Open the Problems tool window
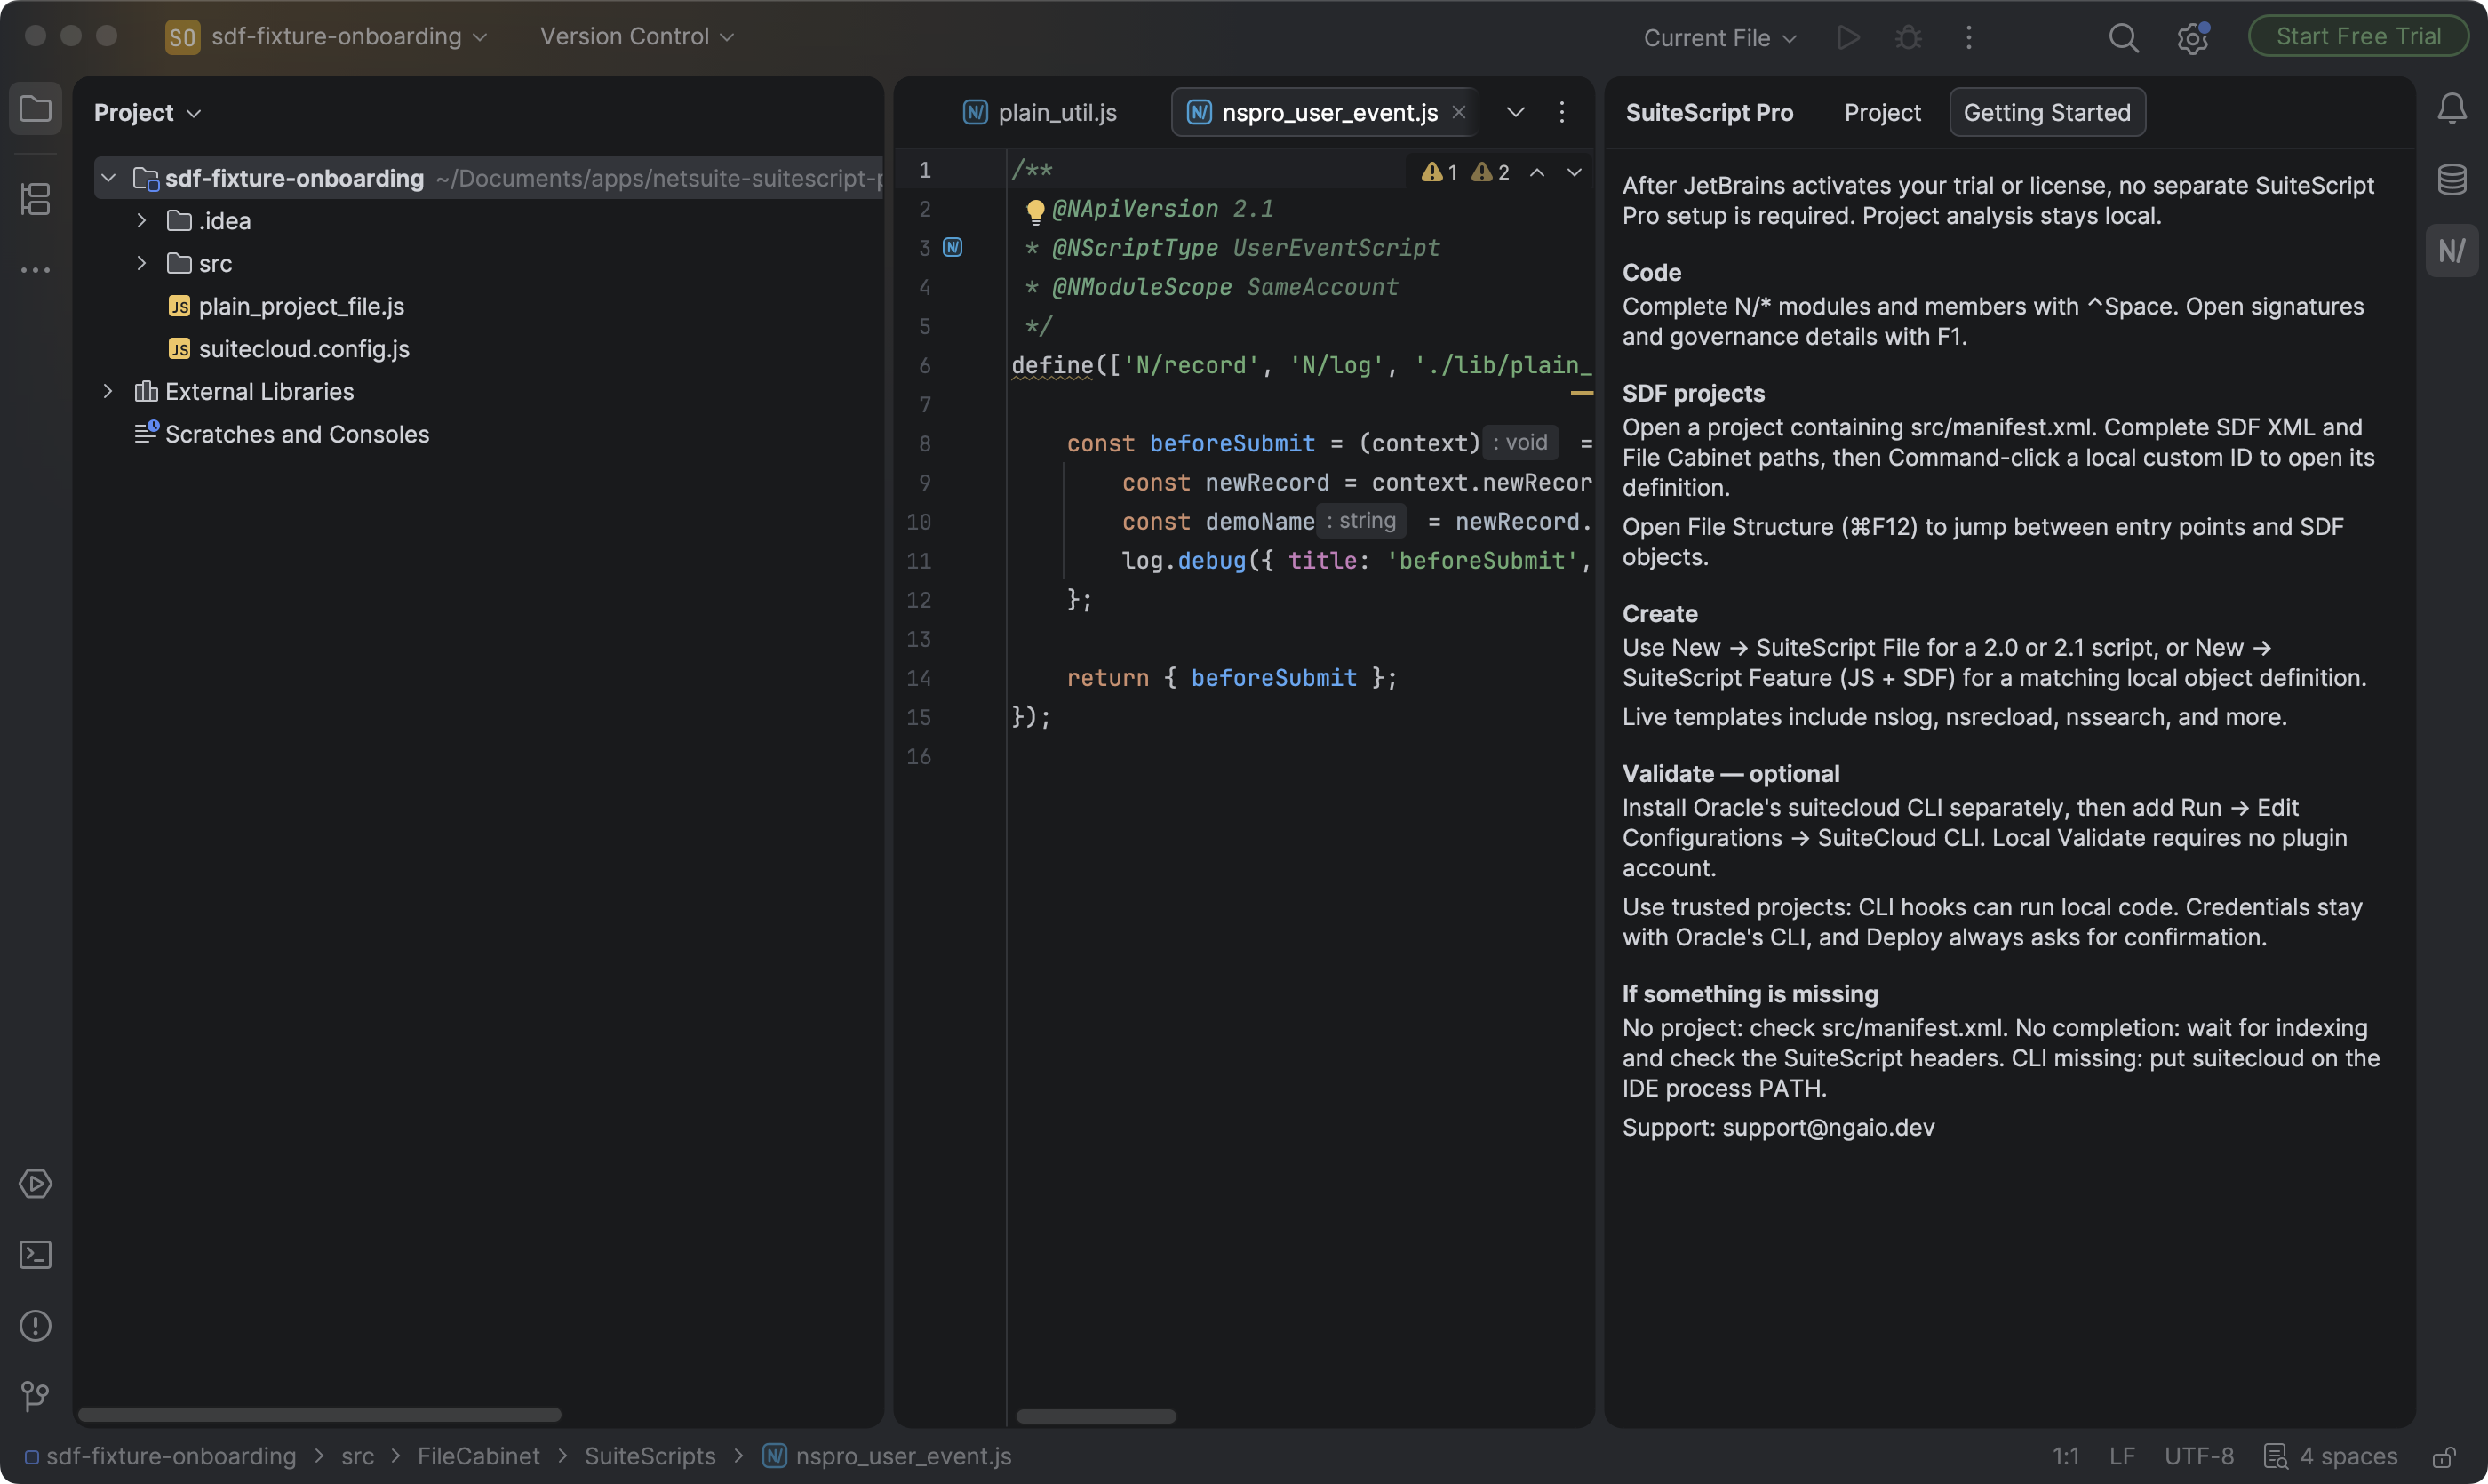This screenshot has height=1484, width=2488. click(36, 1326)
